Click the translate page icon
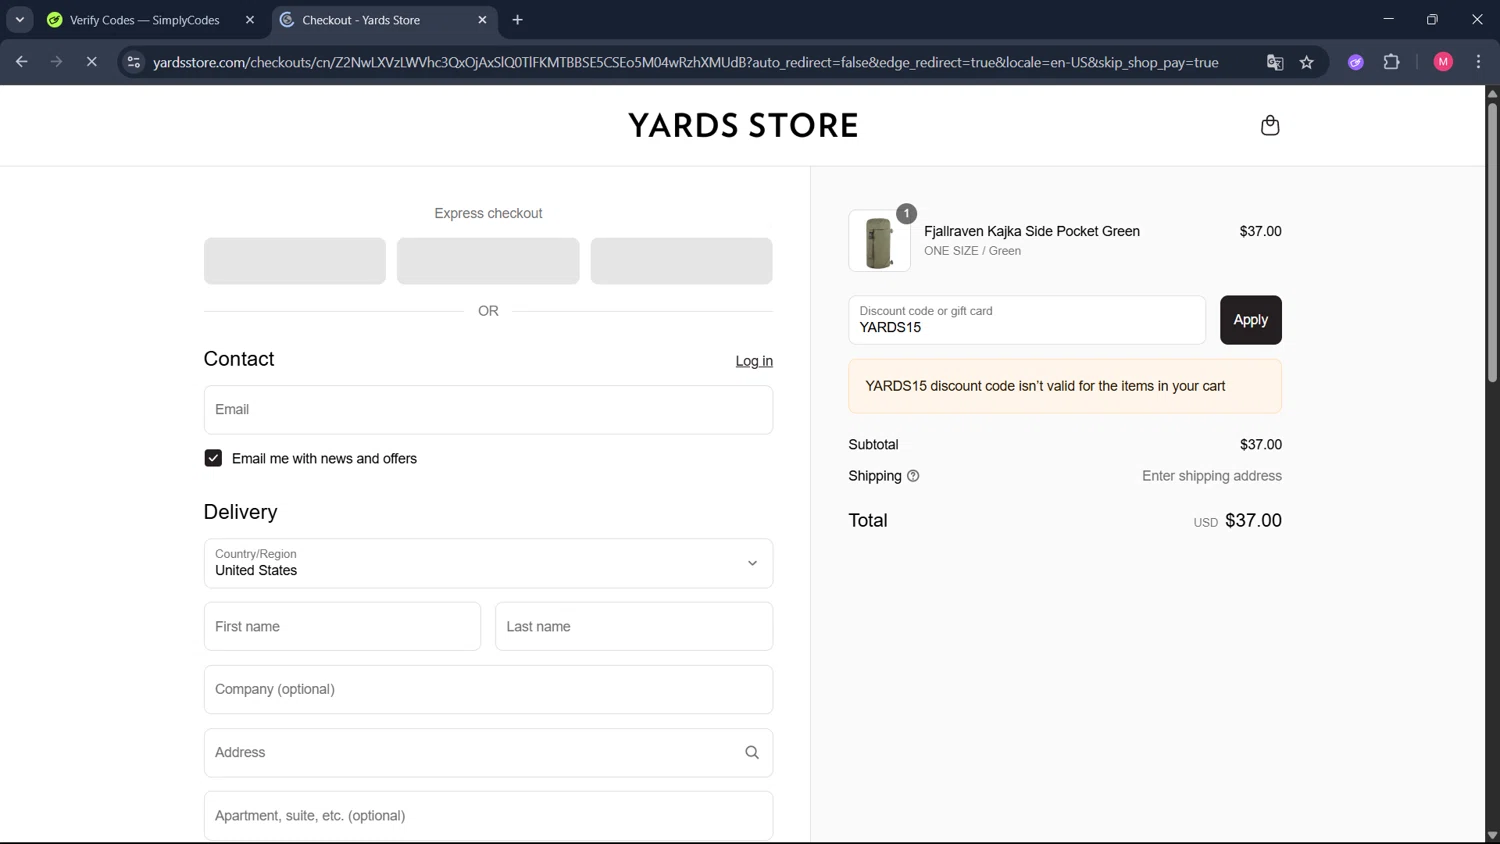Viewport: 1500px width, 844px height. [x=1275, y=62]
